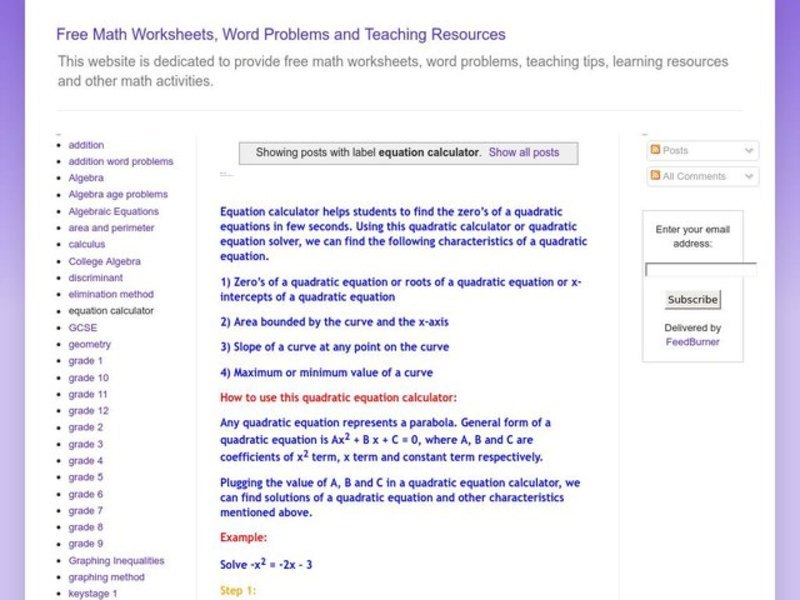Screen dimensions: 800x600
Task: Click the Algebra age problems link
Action: tap(117, 194)
